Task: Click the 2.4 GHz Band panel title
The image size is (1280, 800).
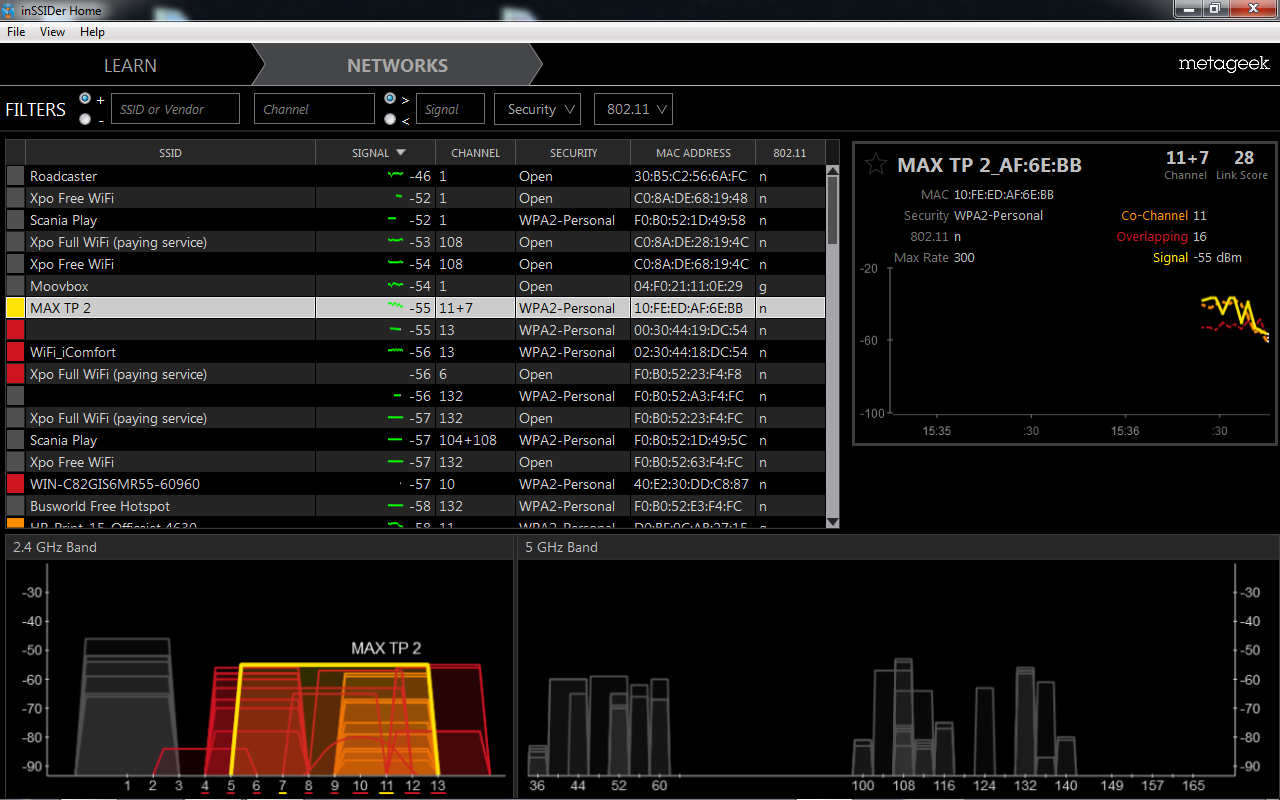Action: click(x=55, y=547)
